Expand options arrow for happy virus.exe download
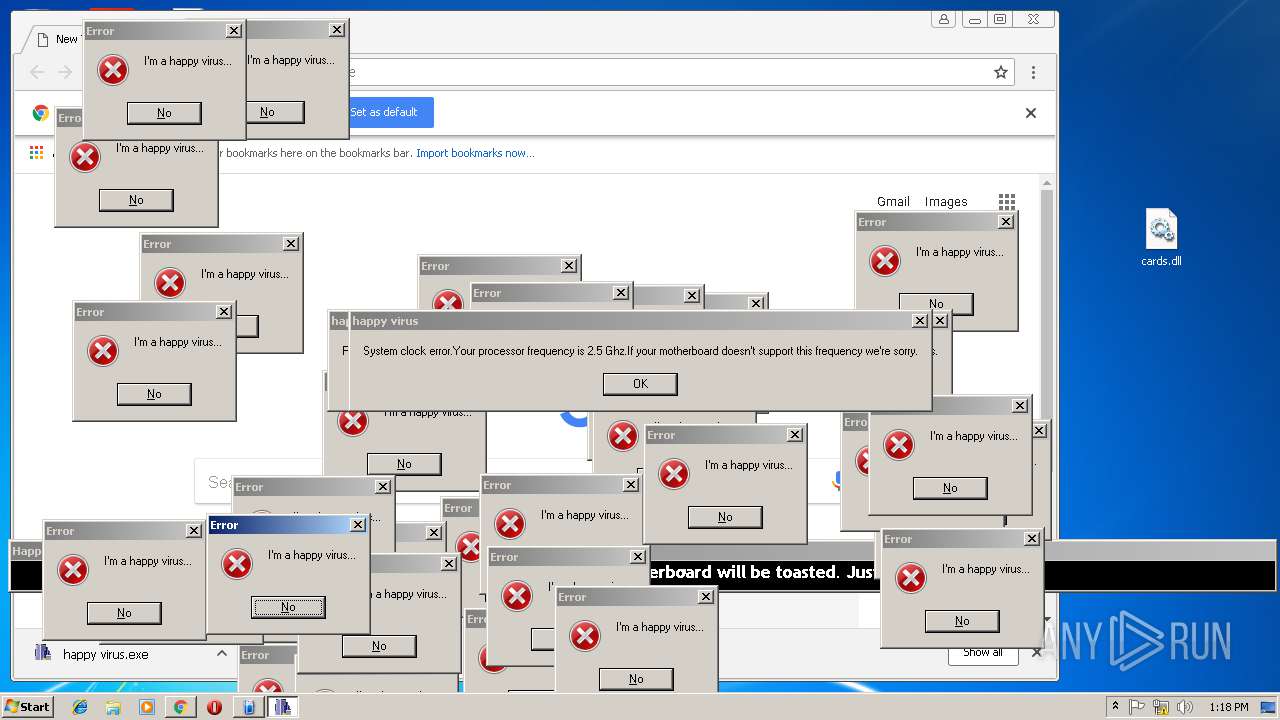 tap(222, 653)
